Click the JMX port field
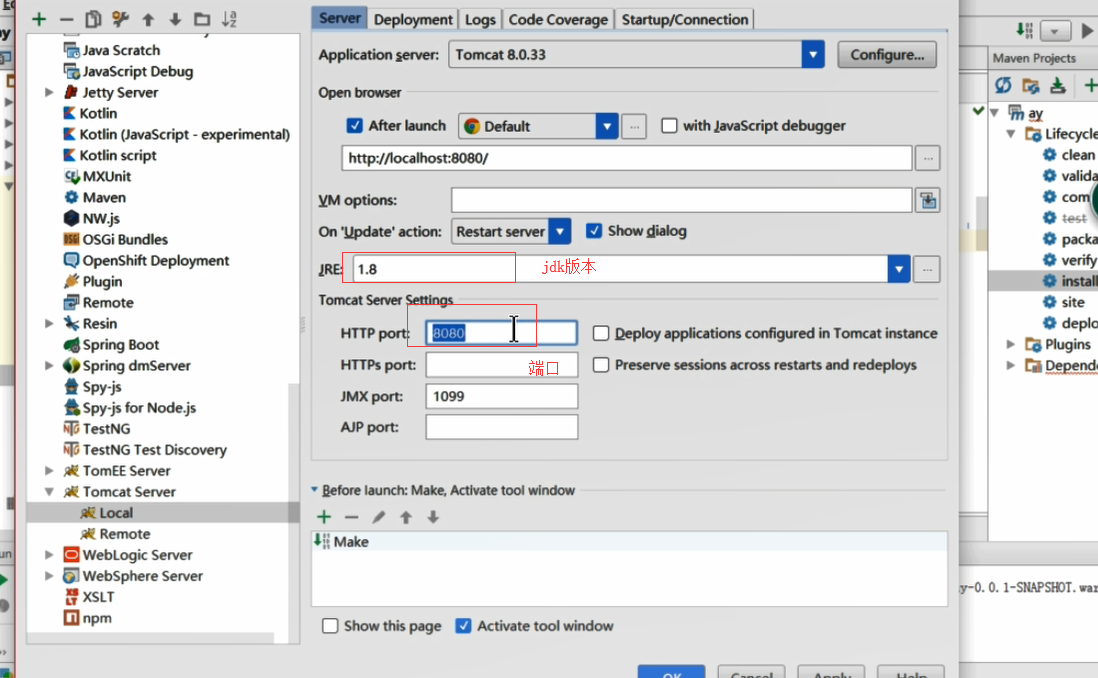 point(501,396)
